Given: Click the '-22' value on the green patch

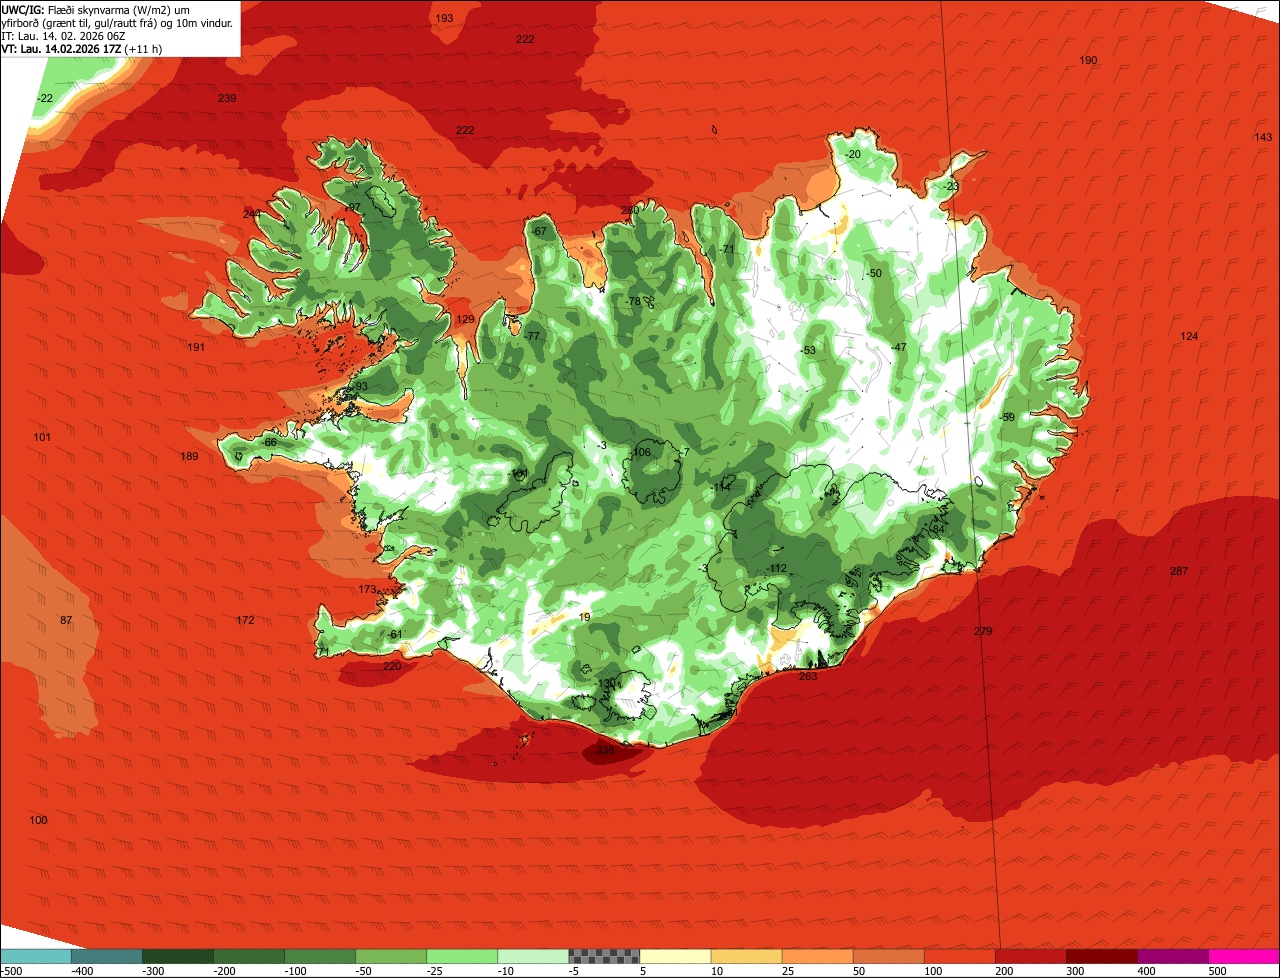Looking at the screenshot, I should tap(45, 98).
